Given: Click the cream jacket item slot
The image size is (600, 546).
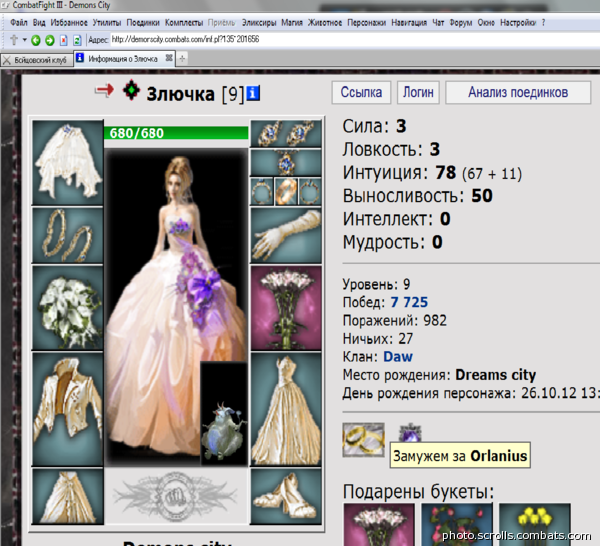Looking at the screenshot, I should [x=68, y=409].
